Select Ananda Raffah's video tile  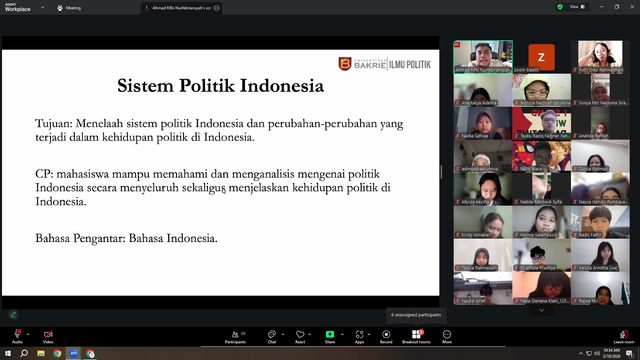tap(600, 123)
